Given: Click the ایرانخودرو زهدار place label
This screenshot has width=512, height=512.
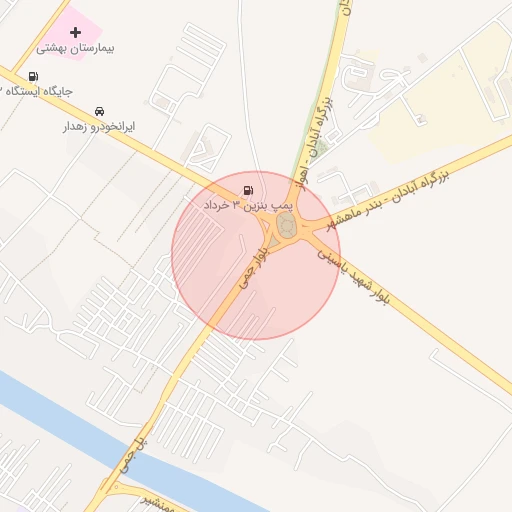Looking at the screenshot, I should pos(99,127).
